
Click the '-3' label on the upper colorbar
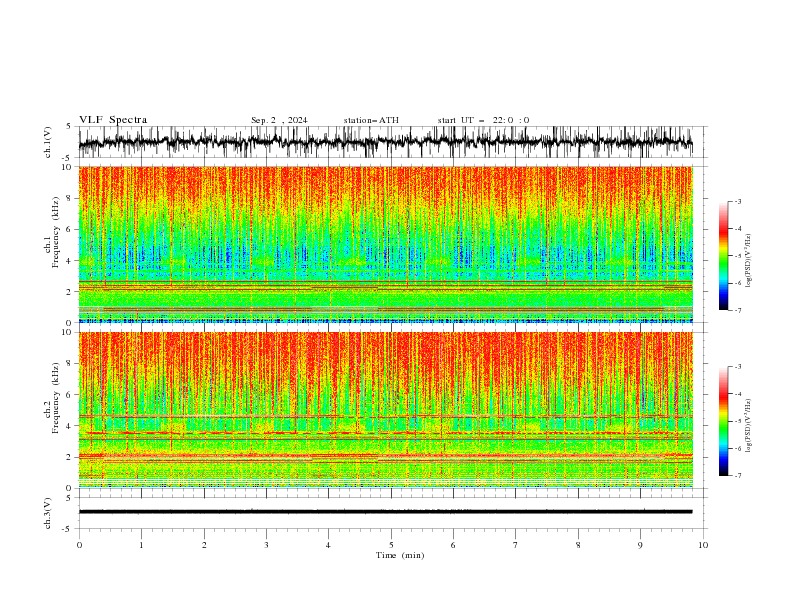click(737, 201)
